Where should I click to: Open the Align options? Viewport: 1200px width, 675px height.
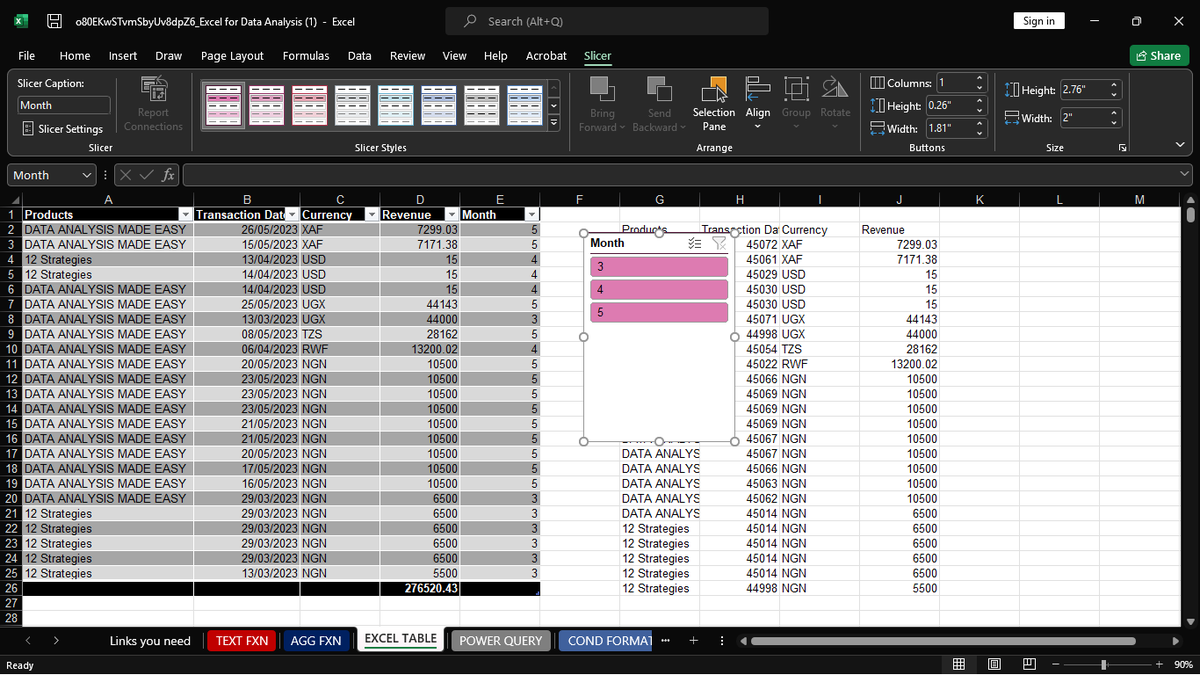(757, 105)
